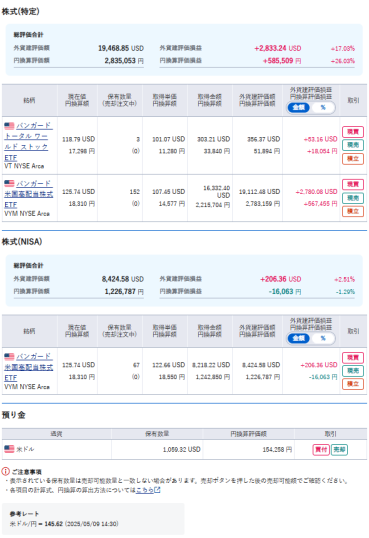Click 現売 for VYM in 特定 account

(353, 198)
